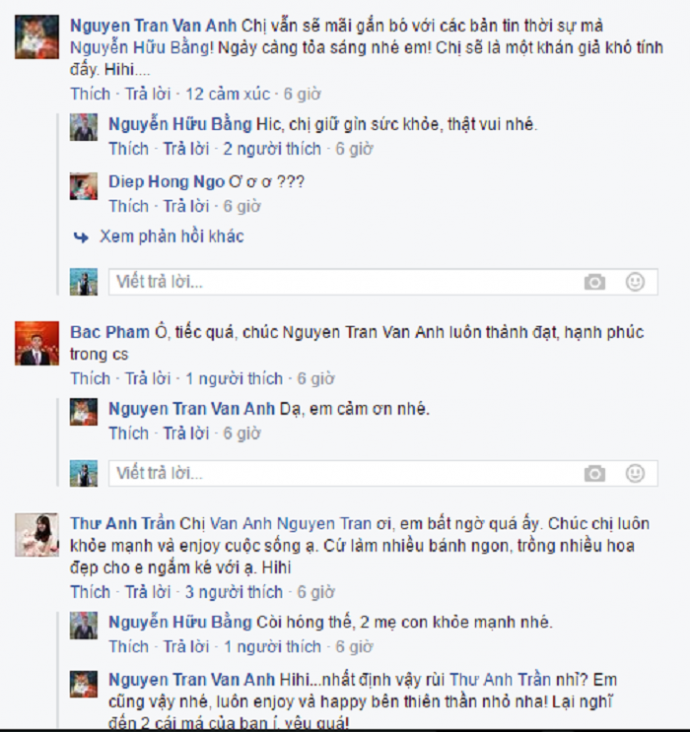Viewport: 690px width, 732px height.
Task: Attach a photo in the first reply box
Action: click(594, 282)
